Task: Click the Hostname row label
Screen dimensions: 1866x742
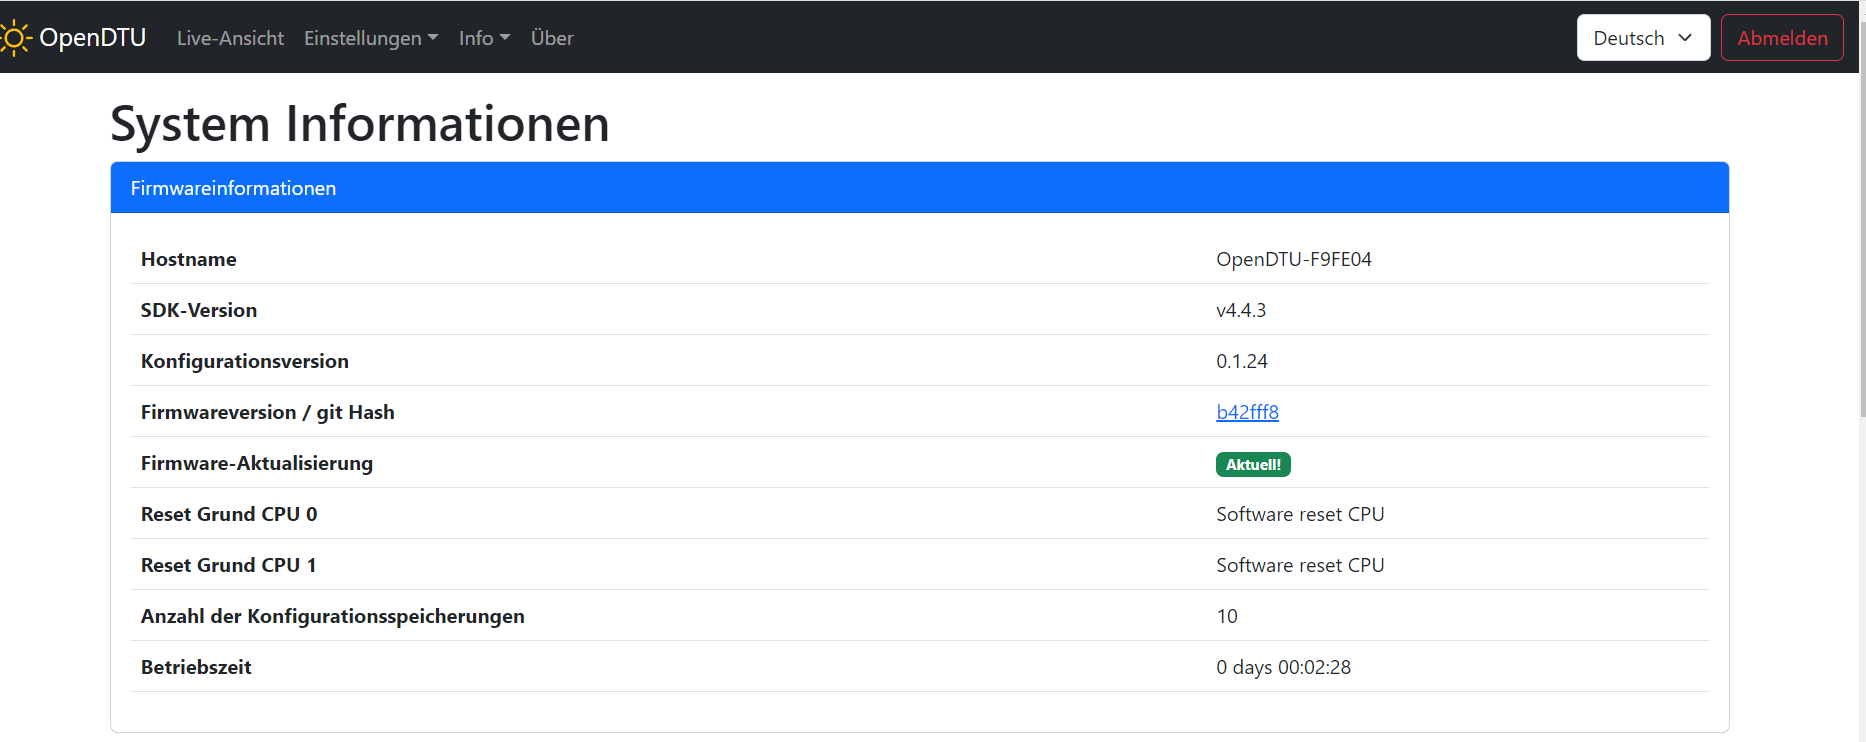Action: point(189,259)
